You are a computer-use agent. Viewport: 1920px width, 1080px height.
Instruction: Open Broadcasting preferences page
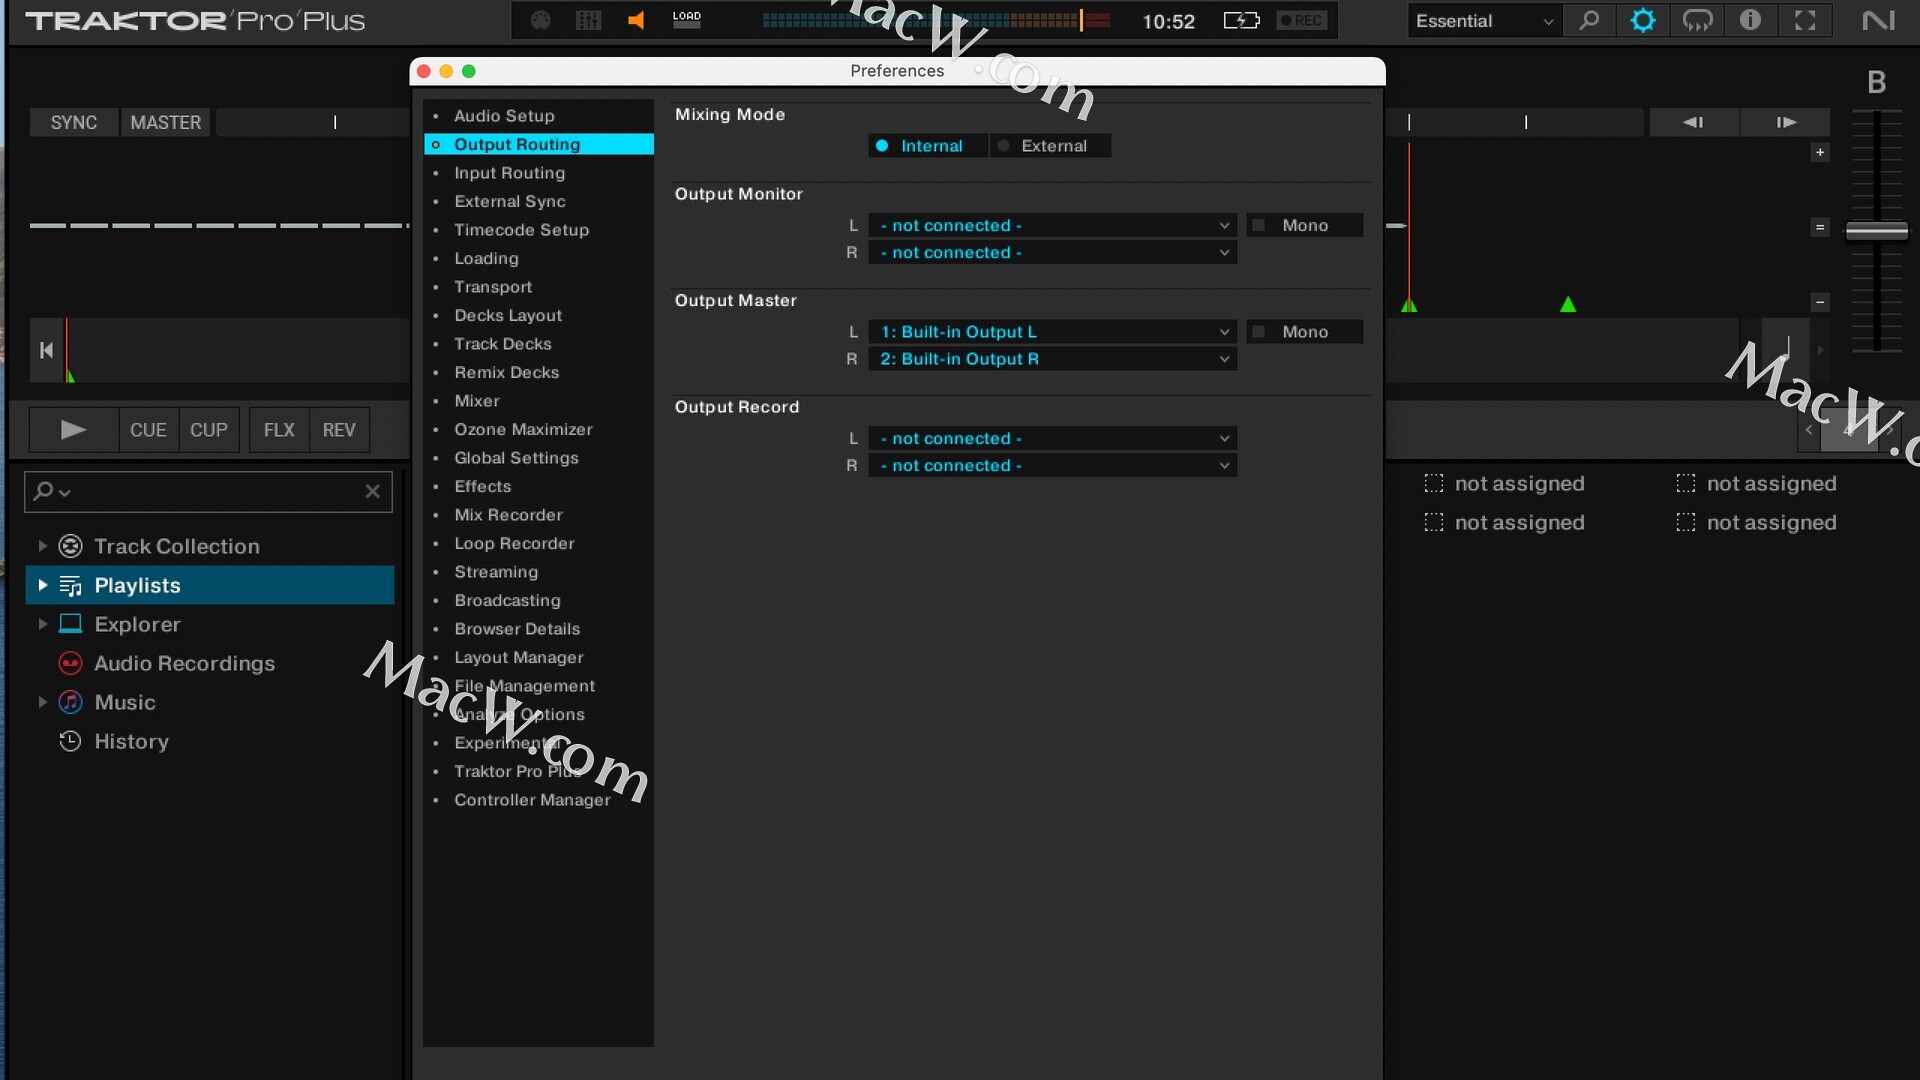pyautogui.click(x=507, y=600)
